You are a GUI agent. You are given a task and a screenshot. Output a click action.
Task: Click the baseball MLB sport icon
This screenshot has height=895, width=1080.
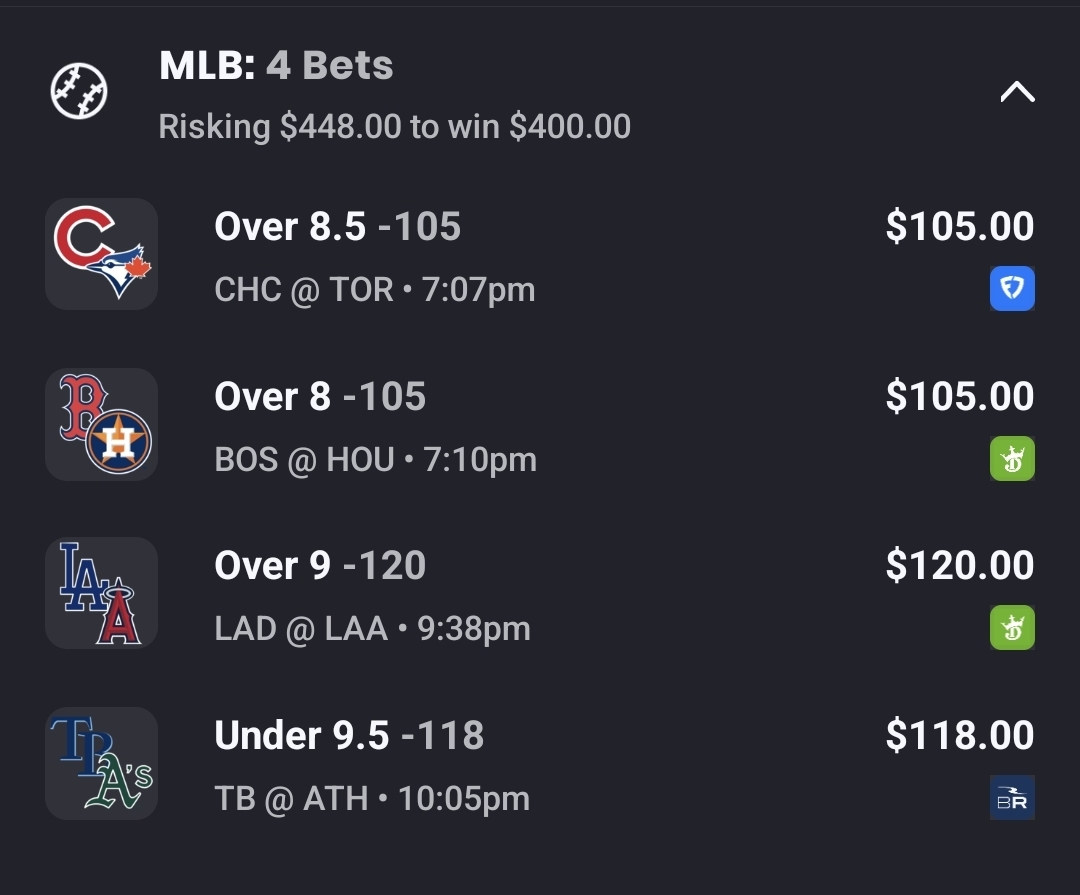coord(79,92)
